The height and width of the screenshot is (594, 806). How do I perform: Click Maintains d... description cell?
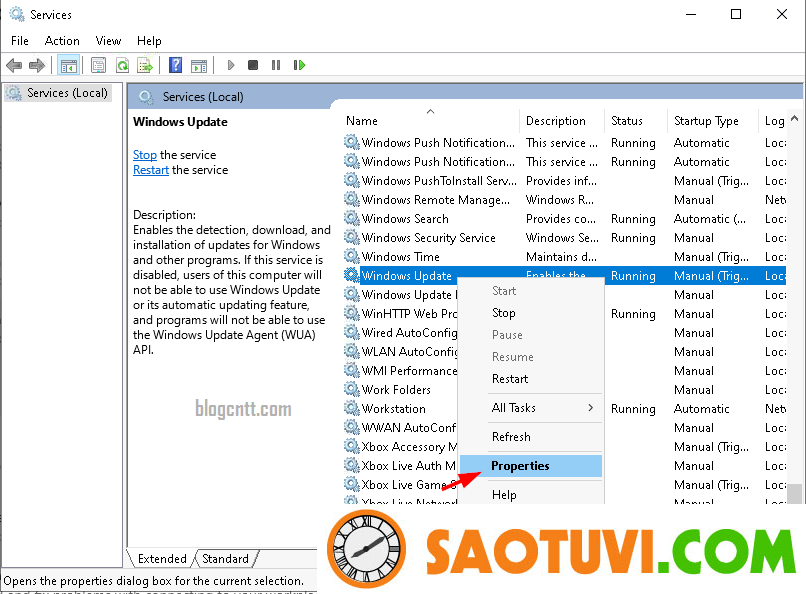[x=561, y=256]
